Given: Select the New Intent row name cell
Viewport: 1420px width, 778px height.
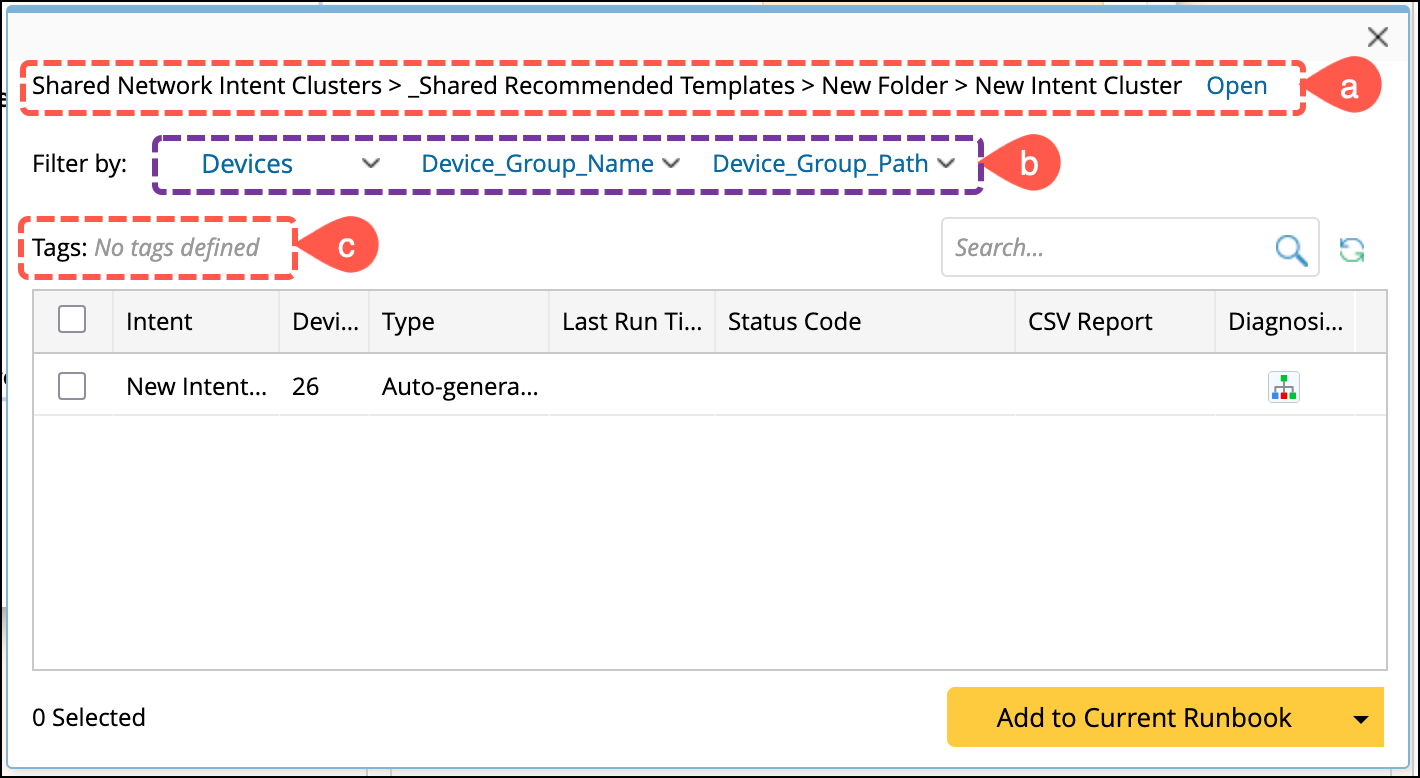Looking at the screenshot, I should (x=196, y=387).
